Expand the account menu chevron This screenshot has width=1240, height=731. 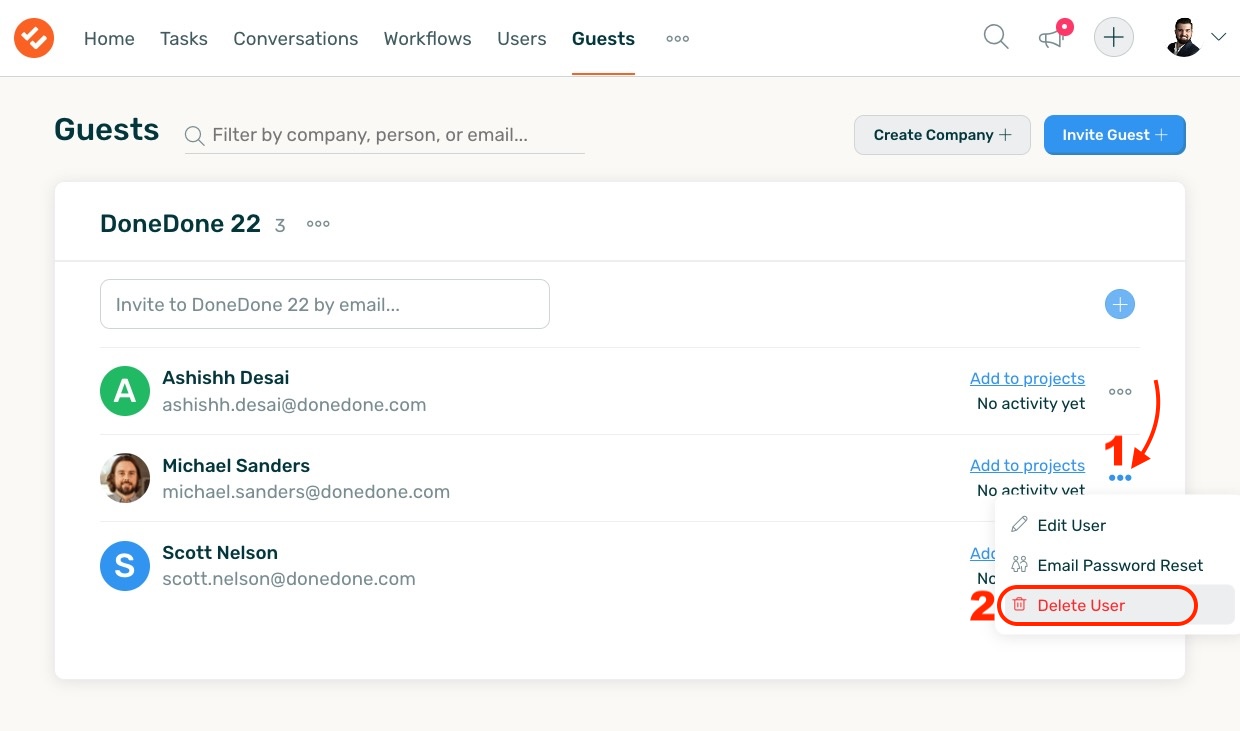click(1218, 37)
